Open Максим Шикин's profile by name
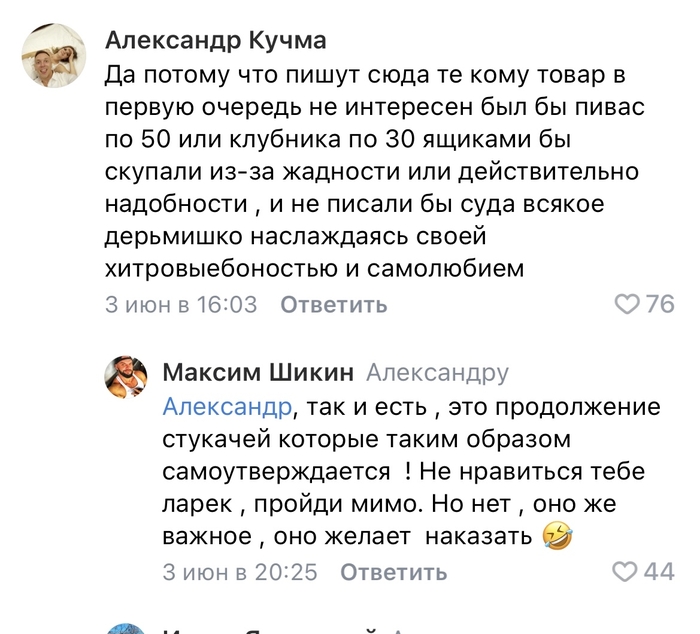Screen dimensions: 700x634 tap(258, 373)
